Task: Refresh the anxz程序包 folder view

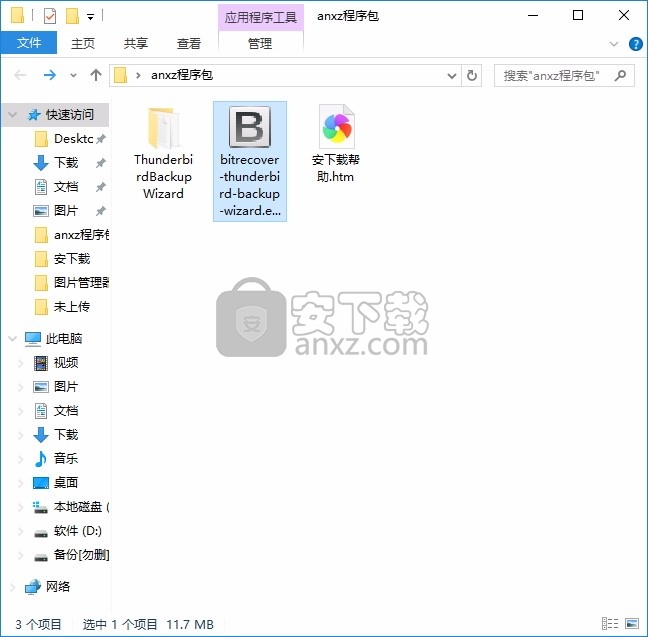Action: (472, 76)
